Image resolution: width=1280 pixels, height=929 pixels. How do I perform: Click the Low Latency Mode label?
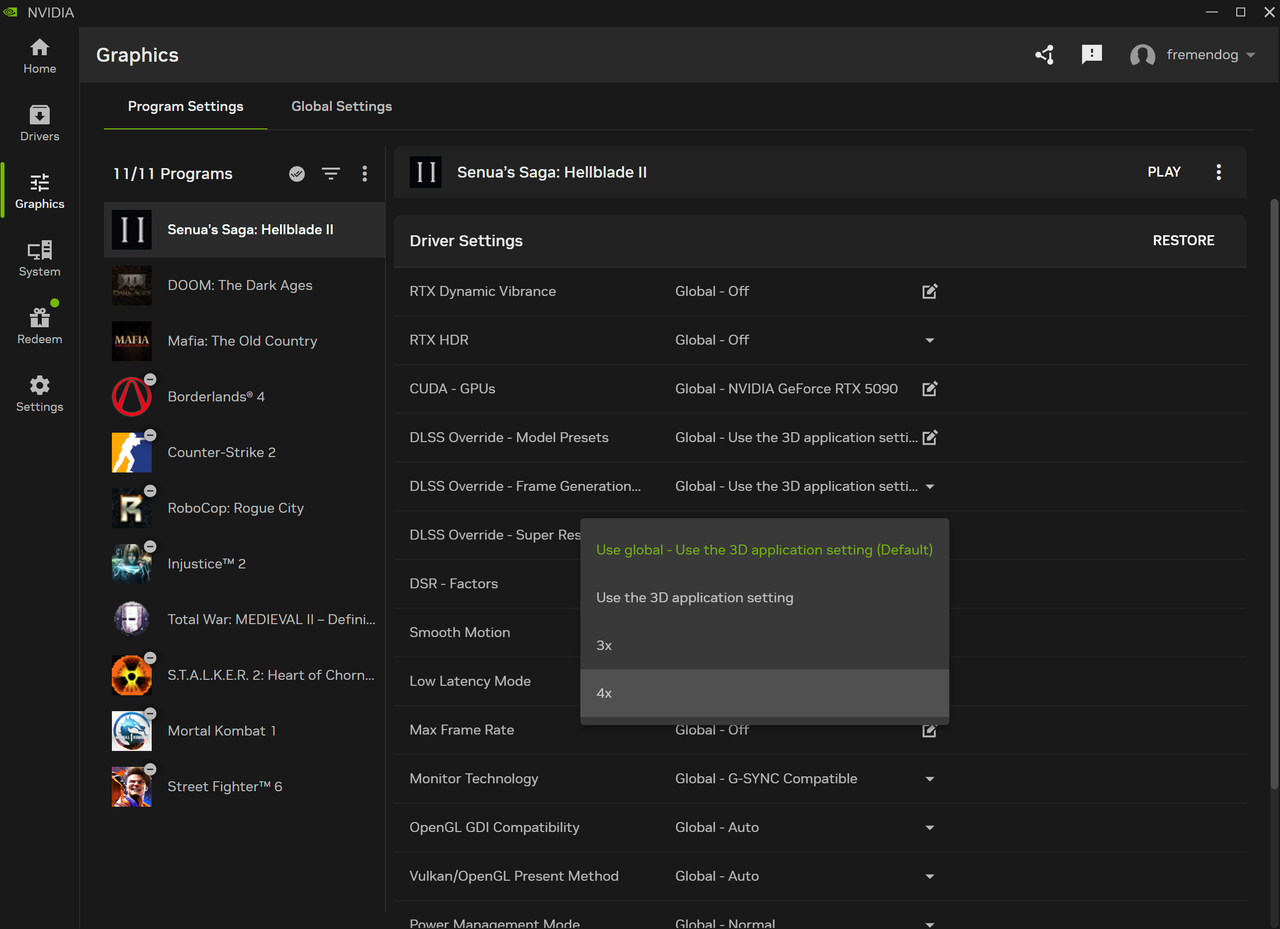(x=470, y=681)
